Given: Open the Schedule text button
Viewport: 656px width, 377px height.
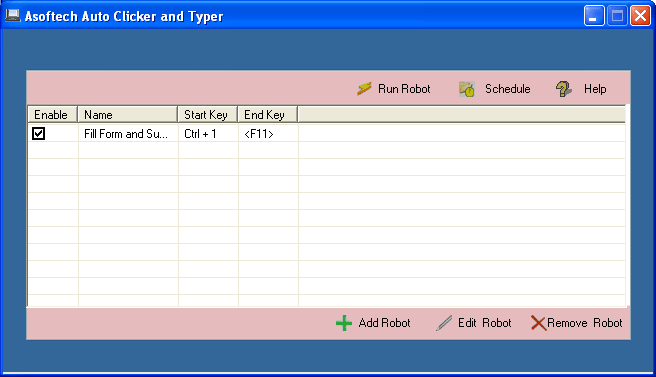Looking at the screenshot, I should pos(507,89).
